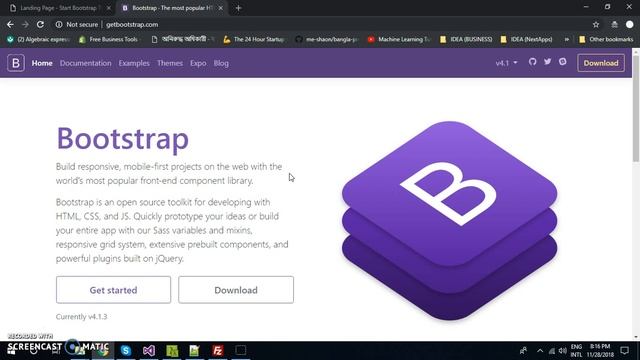Image resolution: width=640 pixels, height=360 pixels.
Task: Open the Chrome profile avatar
Action: click(629, 24)
